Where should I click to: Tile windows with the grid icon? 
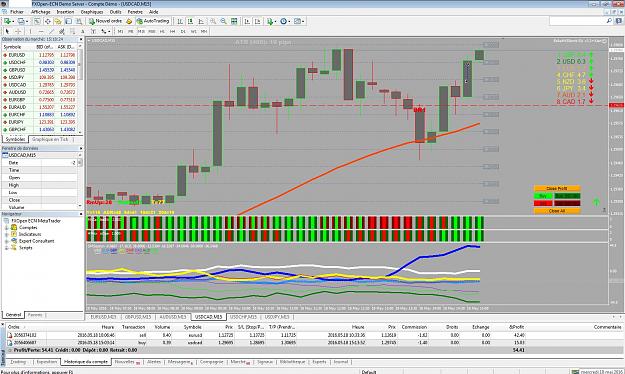(234, 21)
